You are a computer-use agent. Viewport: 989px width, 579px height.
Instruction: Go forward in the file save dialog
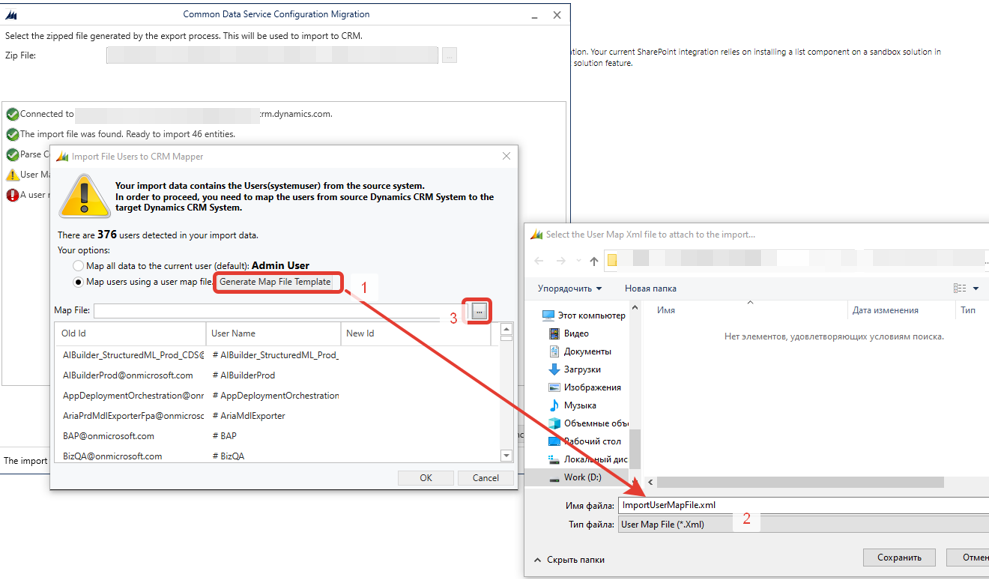click(x=561, y=260)
